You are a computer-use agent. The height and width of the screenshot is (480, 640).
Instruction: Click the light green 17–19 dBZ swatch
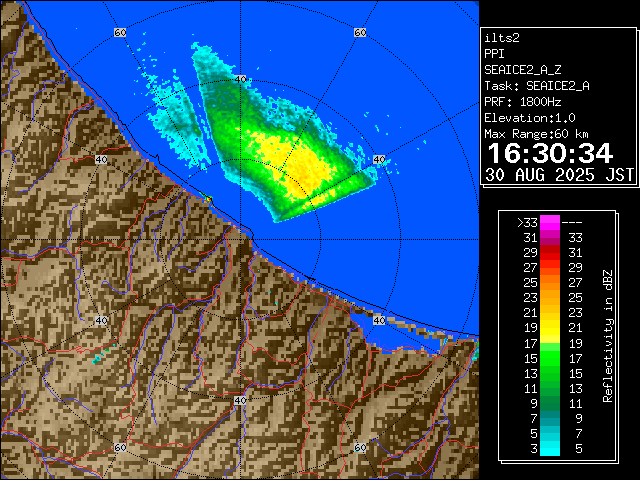coord(550,343)
